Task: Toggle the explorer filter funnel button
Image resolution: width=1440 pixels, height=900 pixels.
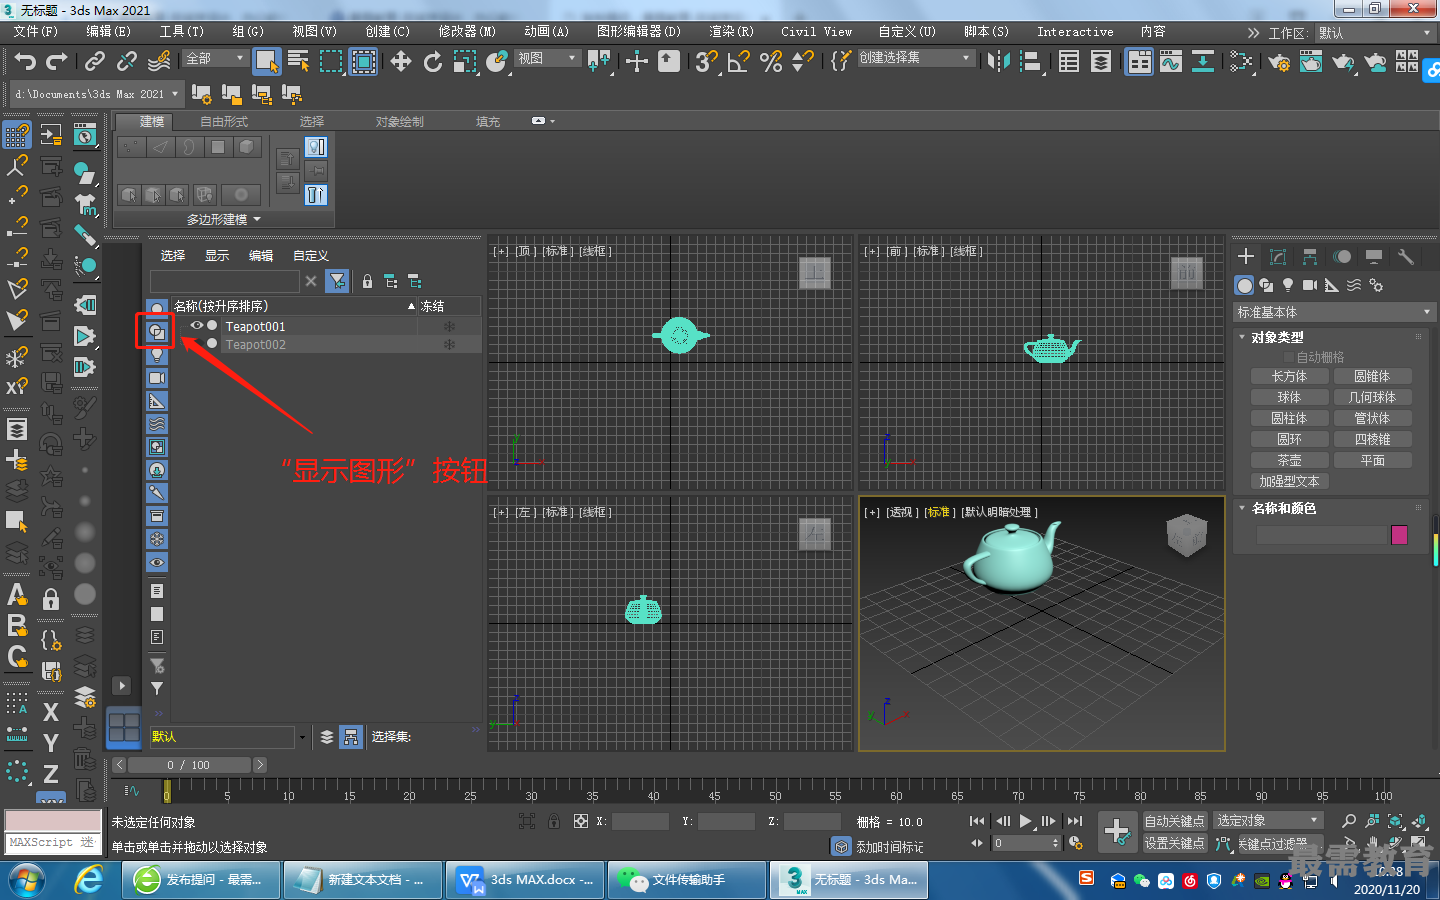Action: [338, 281]
